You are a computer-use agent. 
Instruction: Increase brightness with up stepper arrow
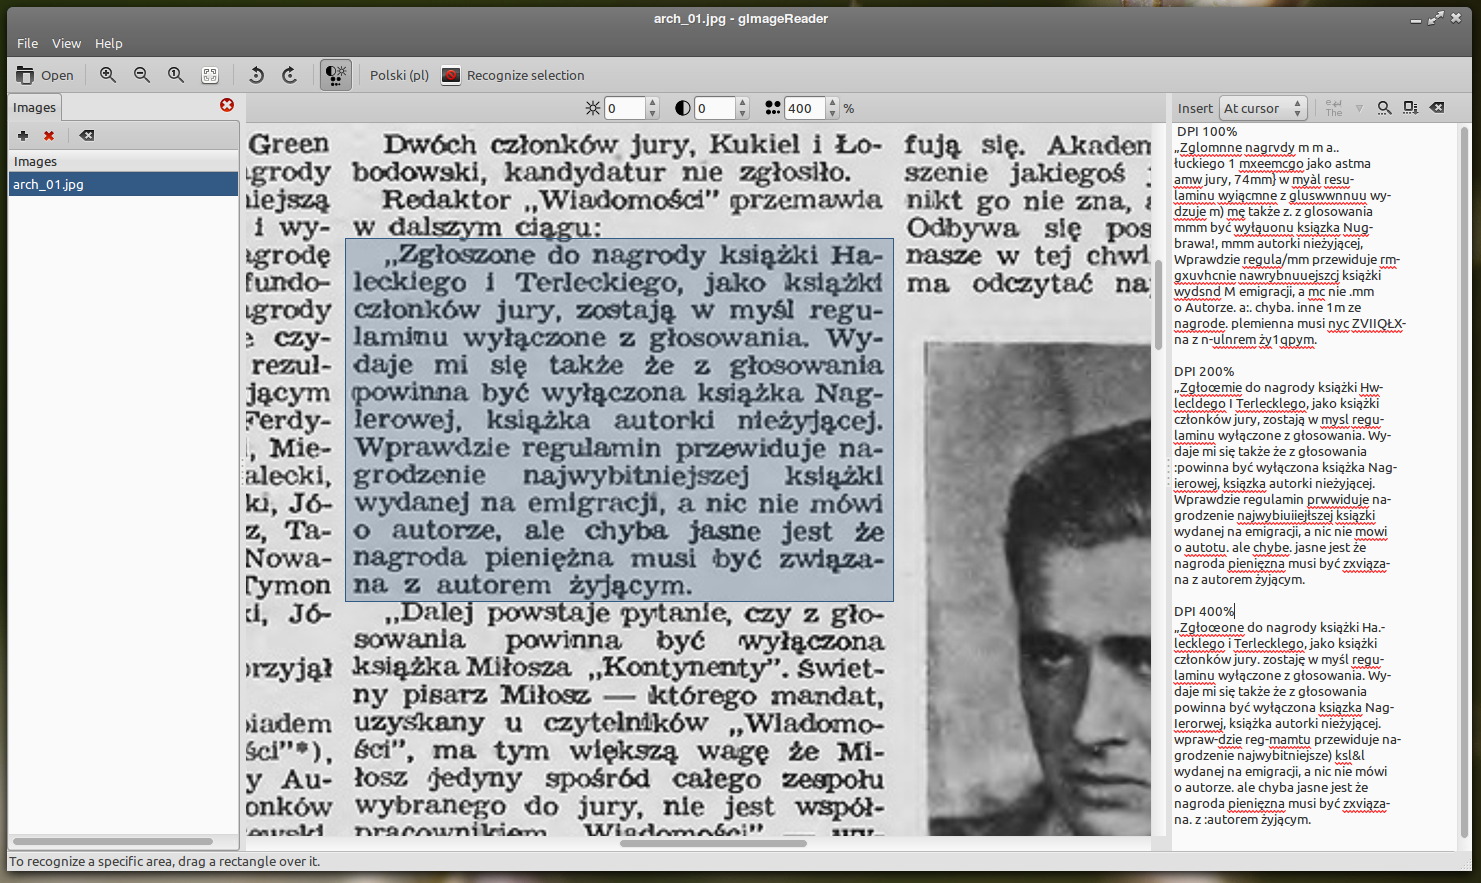pyautogui.click(x=653, y=103)
